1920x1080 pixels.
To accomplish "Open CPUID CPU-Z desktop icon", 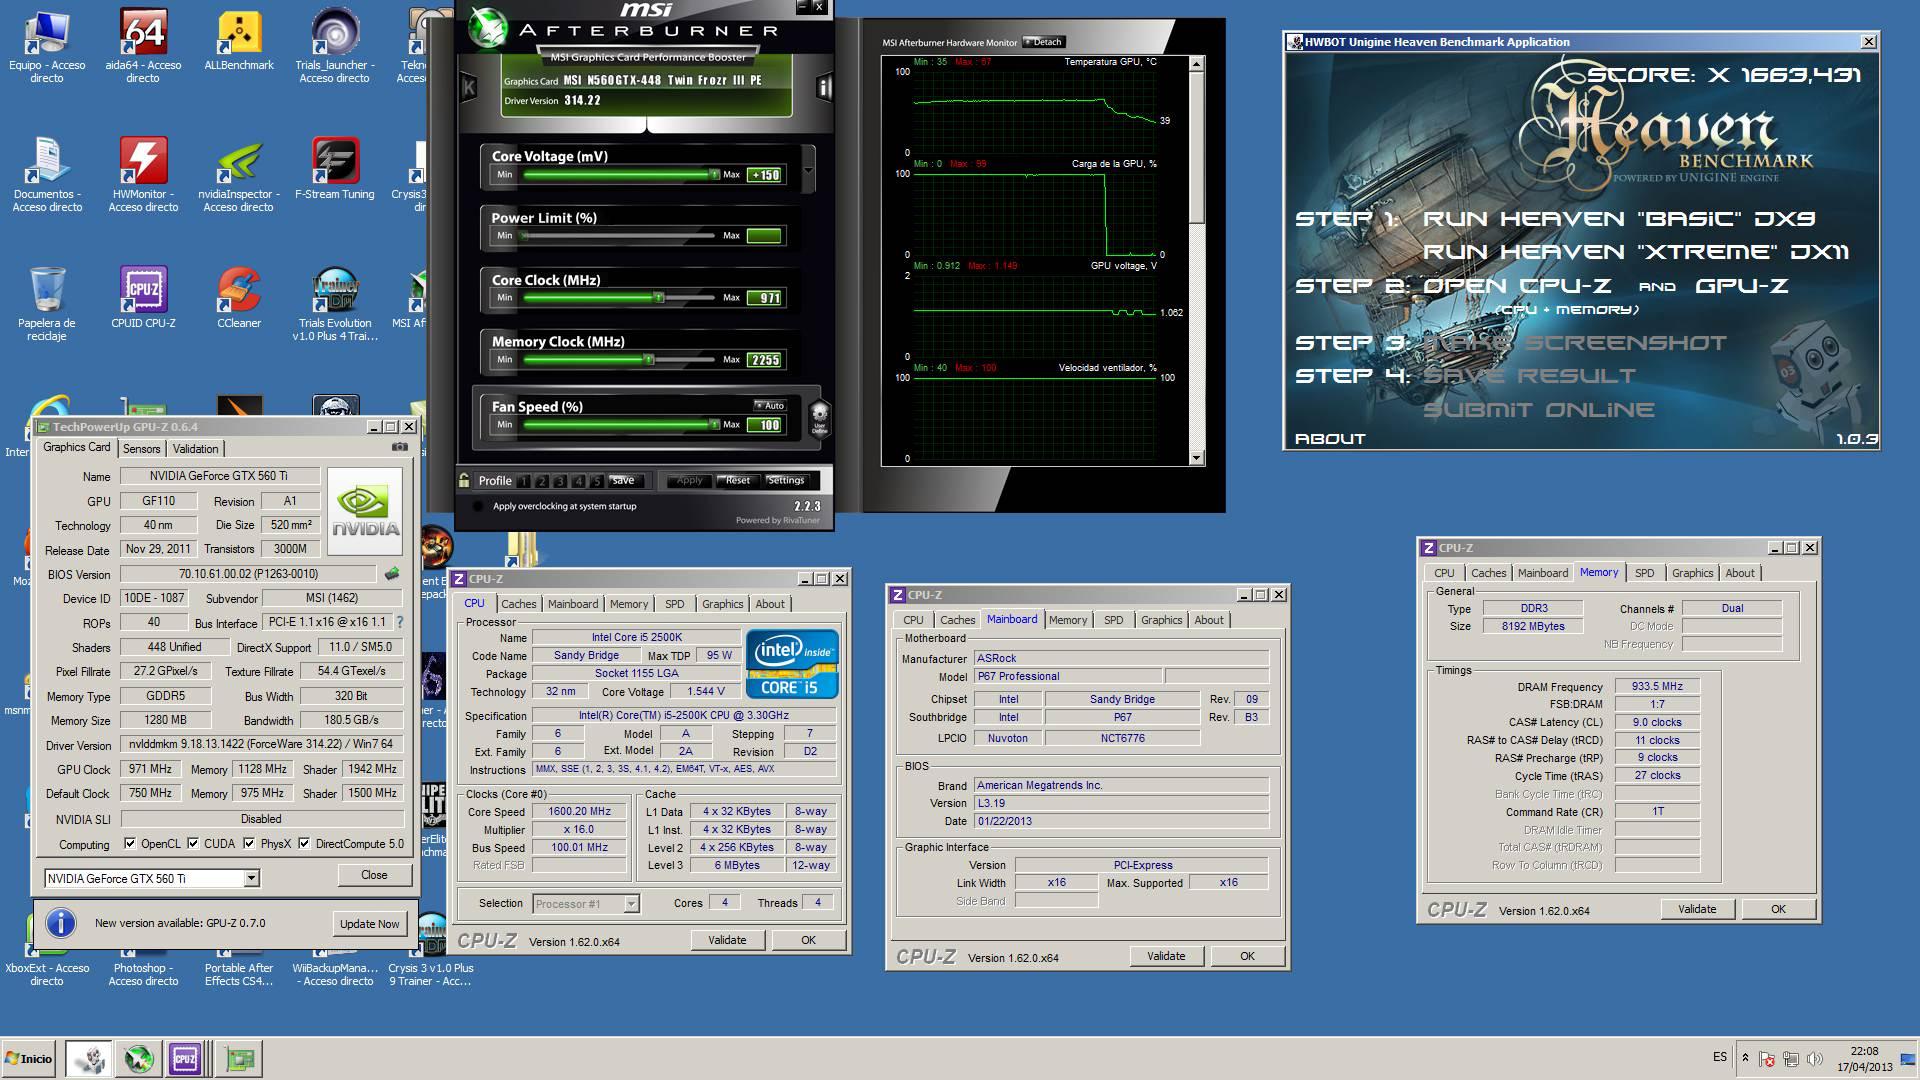I will pos(143,298).
